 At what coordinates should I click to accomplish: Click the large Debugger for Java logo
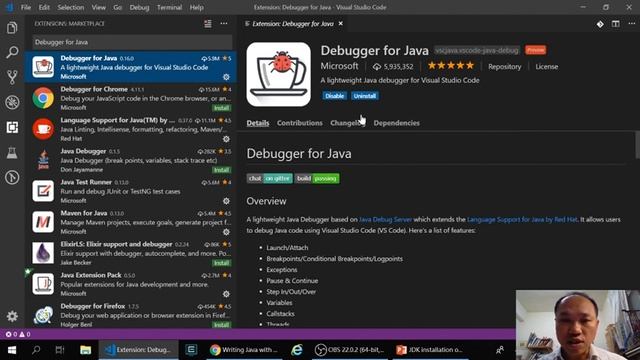click(278, 74)
